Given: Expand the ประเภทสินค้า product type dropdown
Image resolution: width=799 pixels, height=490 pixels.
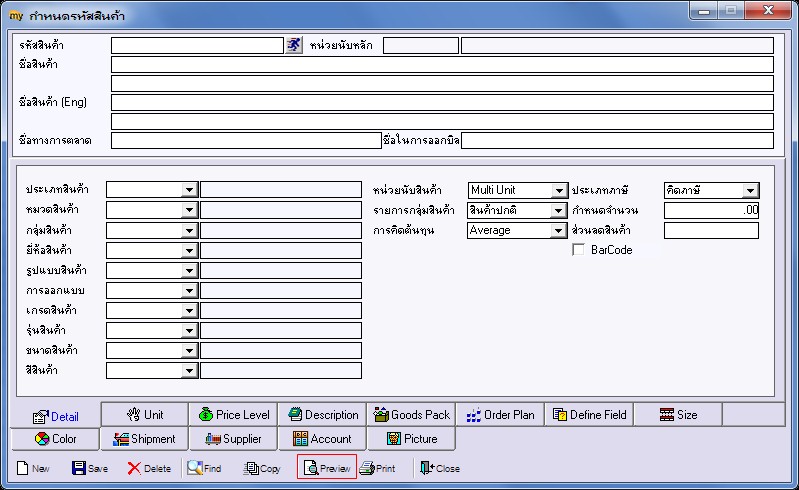Looking at the screenshot, I should click(x=189, y=189).
